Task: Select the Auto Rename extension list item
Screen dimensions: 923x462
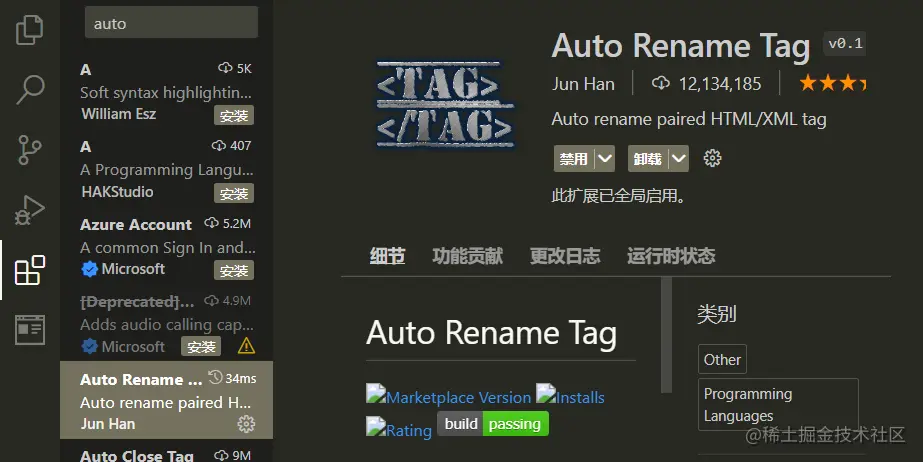Action: (167, 400)
